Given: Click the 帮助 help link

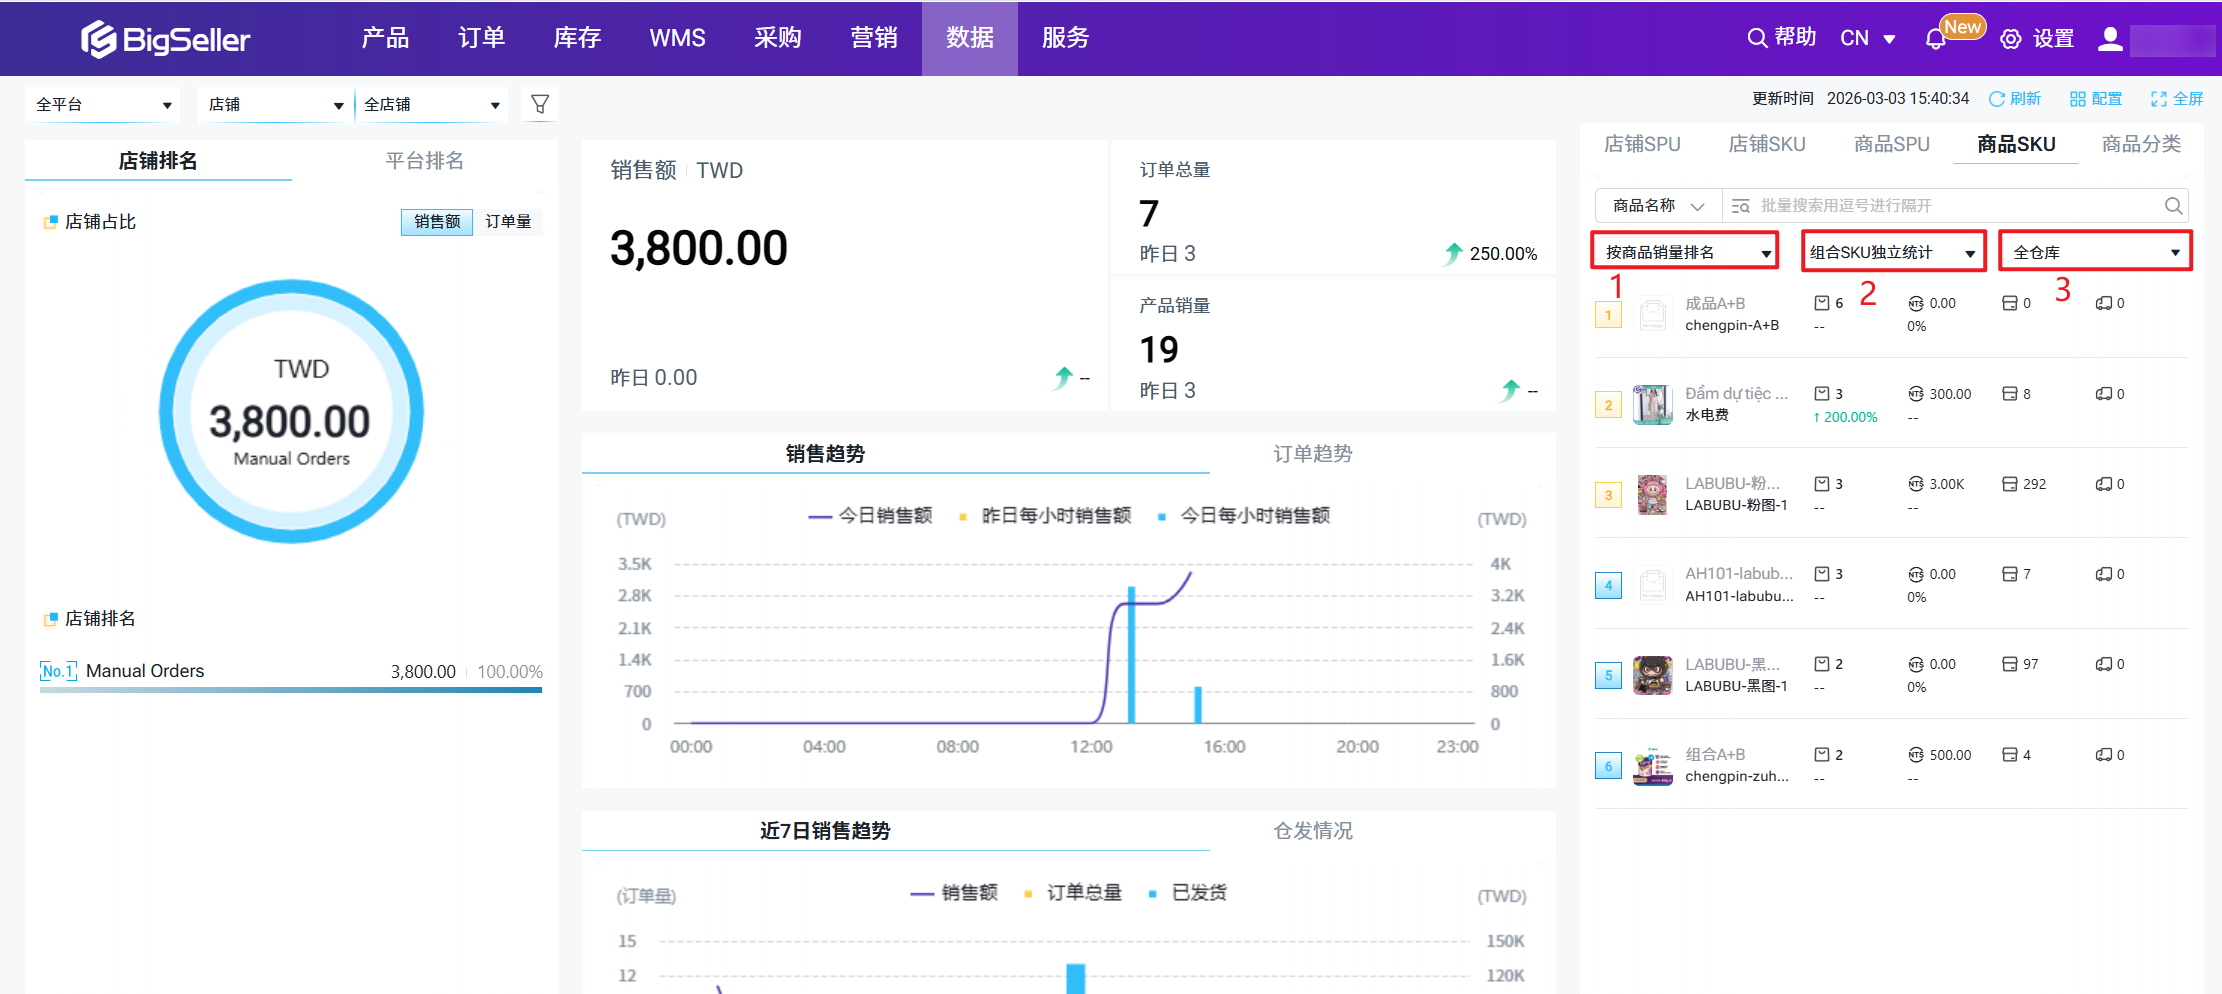Looking at the screenshot, I should point(1782,38).
